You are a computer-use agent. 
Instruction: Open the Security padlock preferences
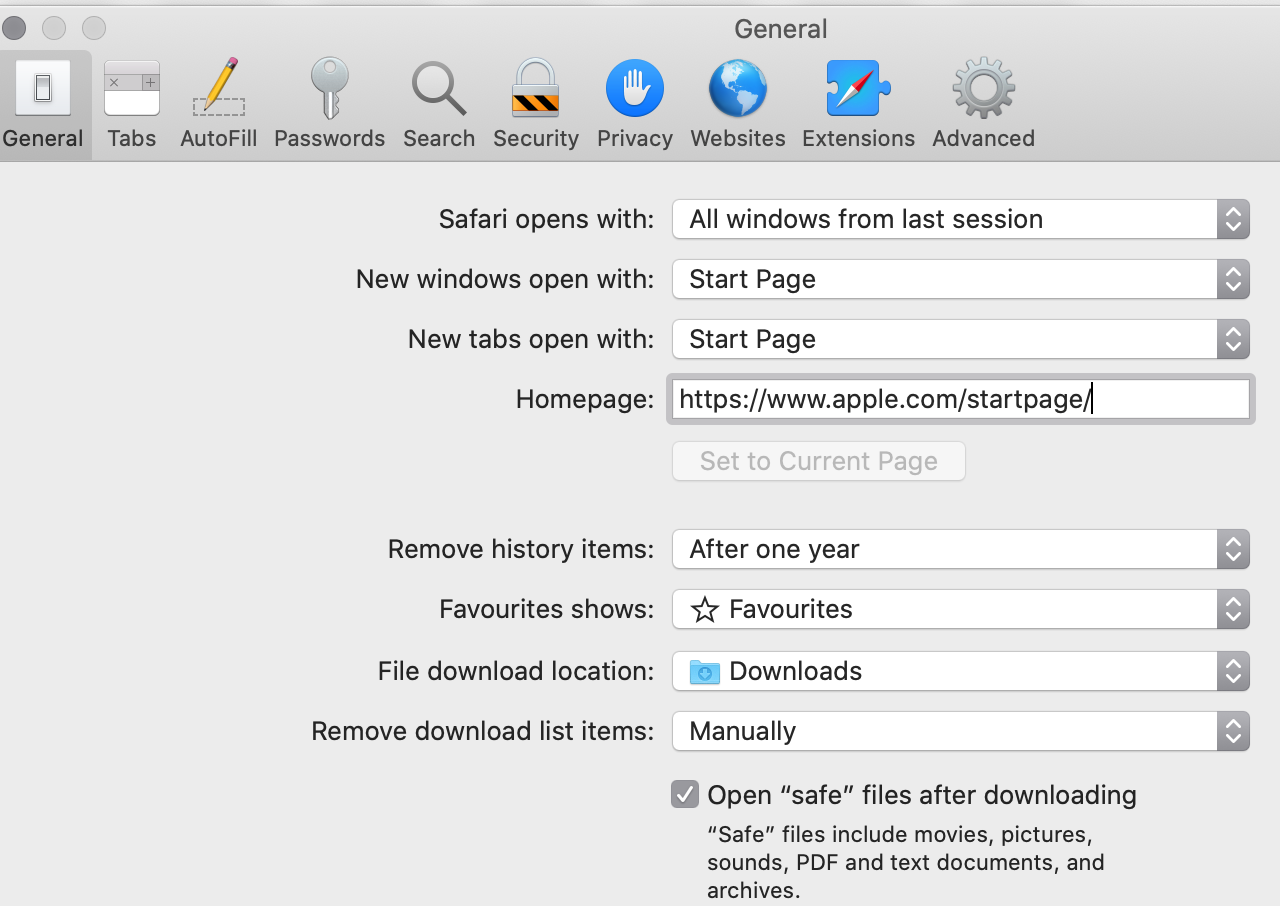(536, 105)
